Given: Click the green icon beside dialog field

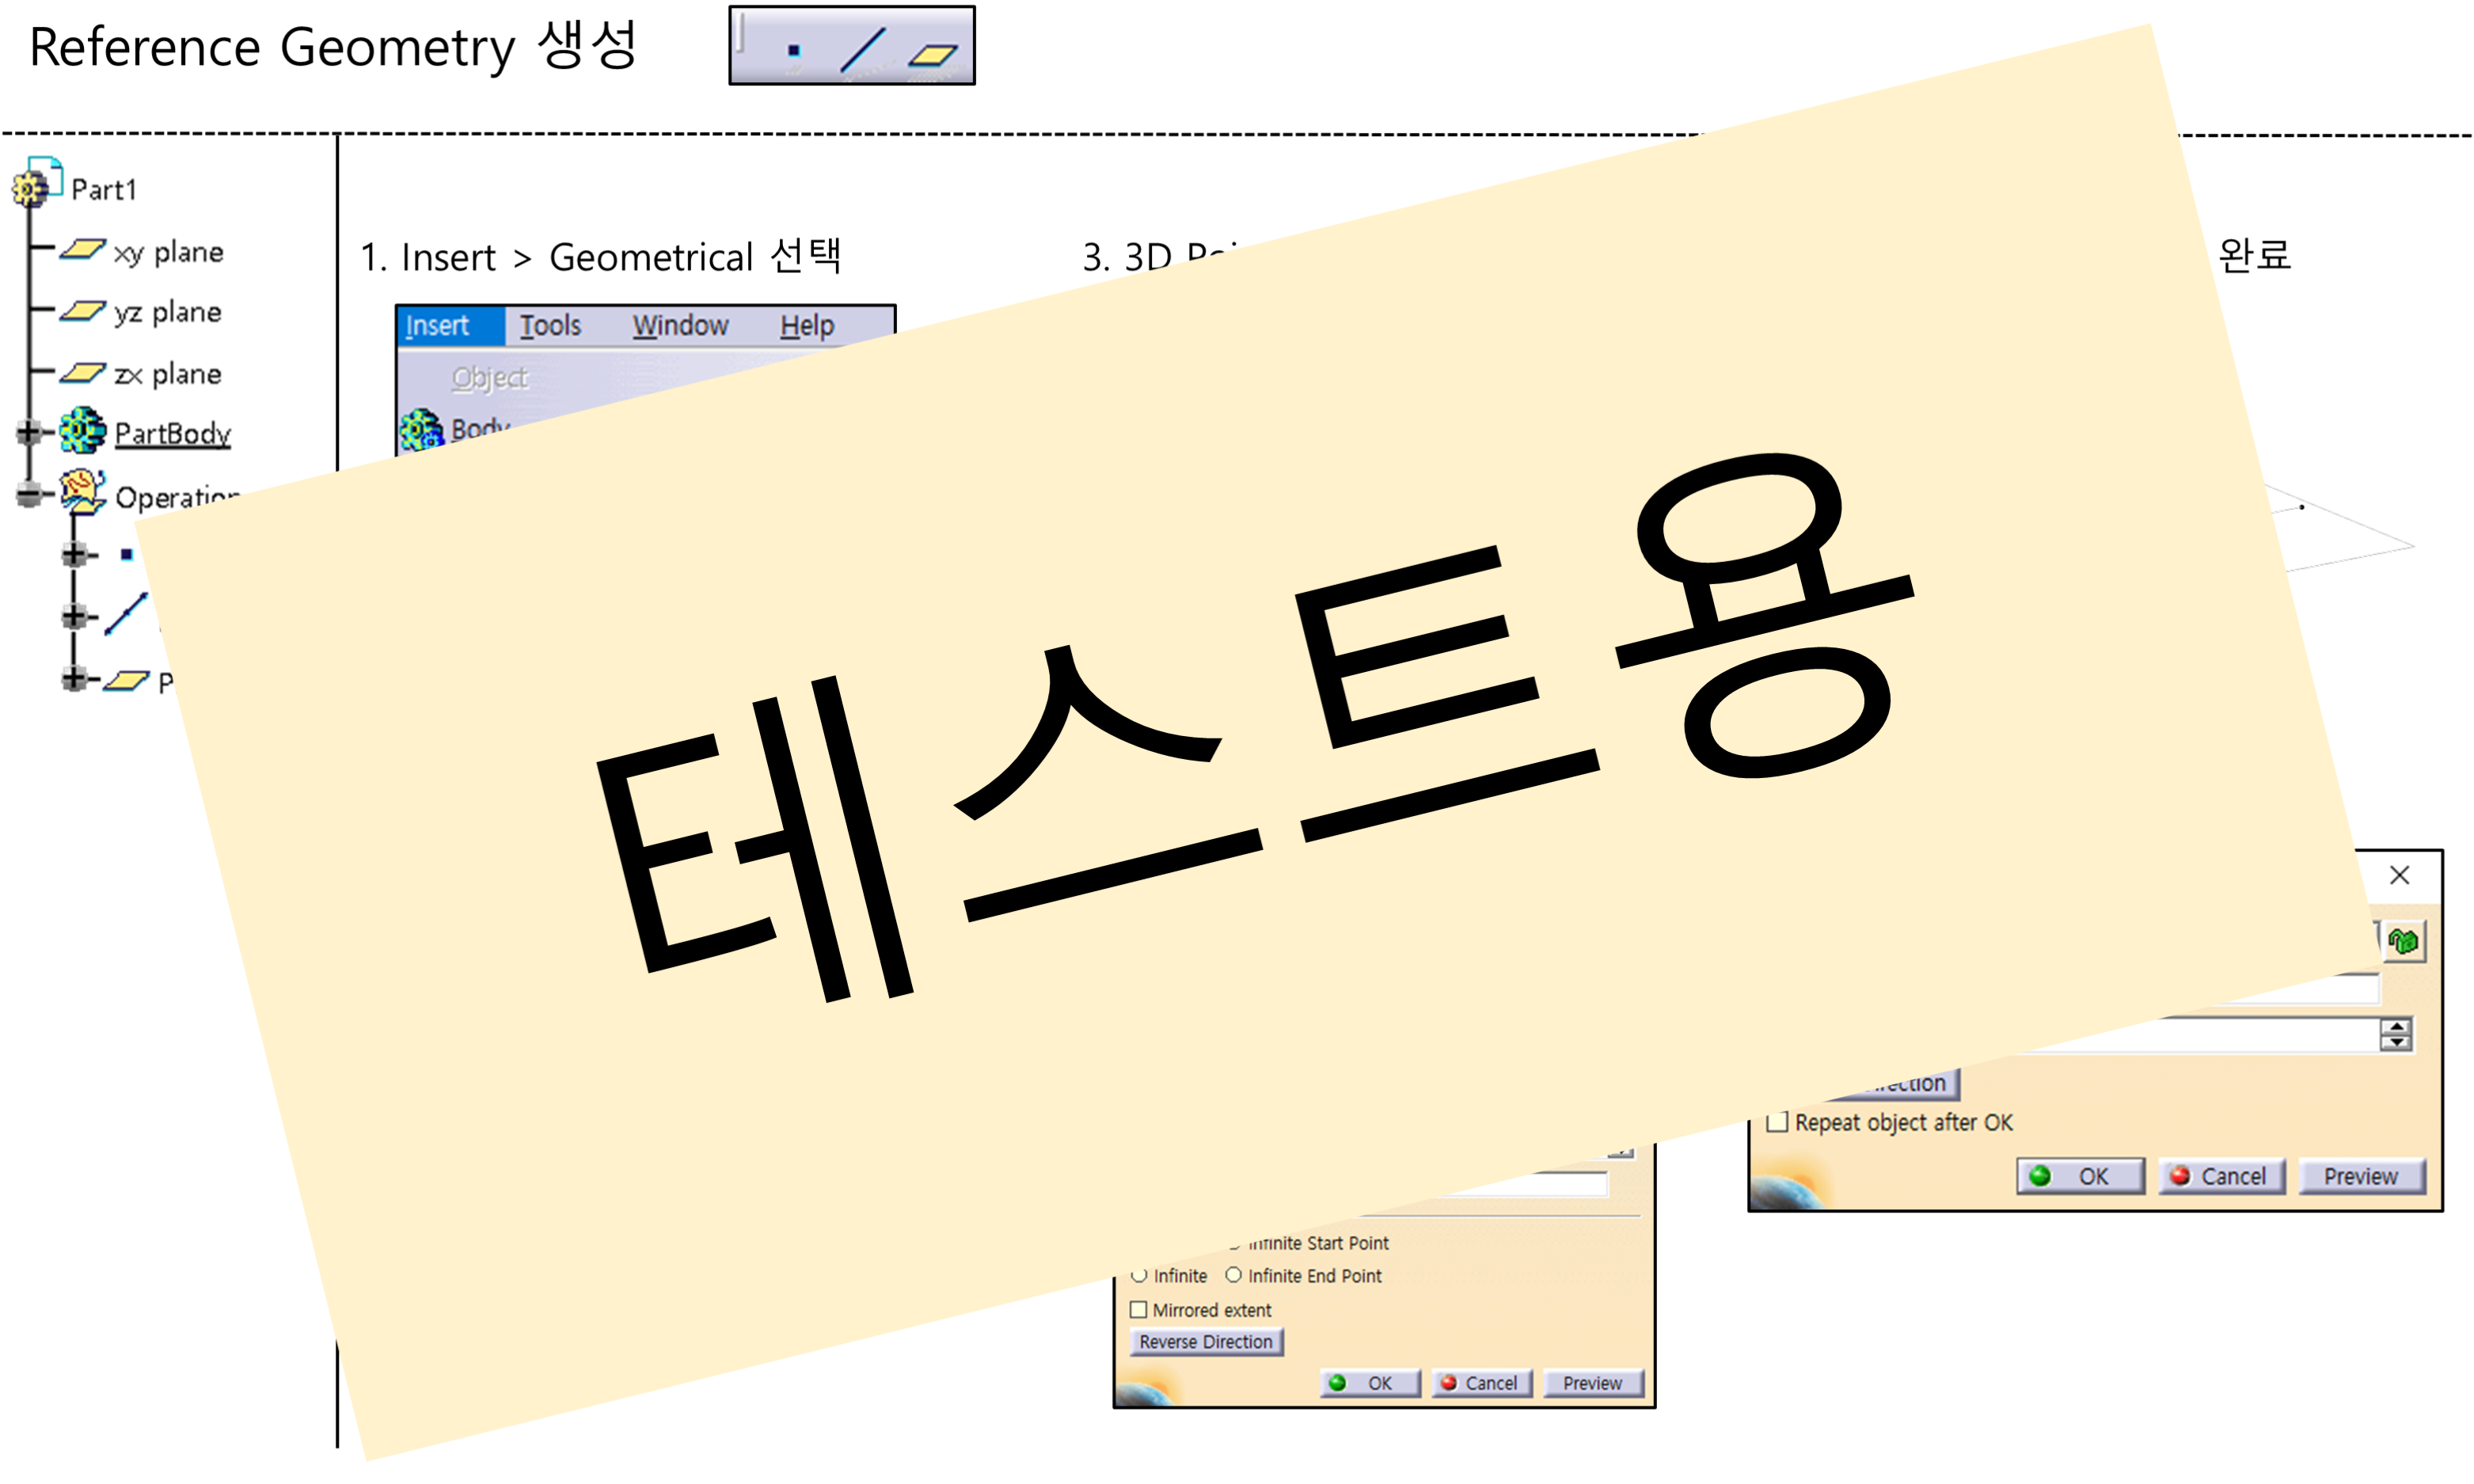Looking at the screenshot, I should point(2403,941).
